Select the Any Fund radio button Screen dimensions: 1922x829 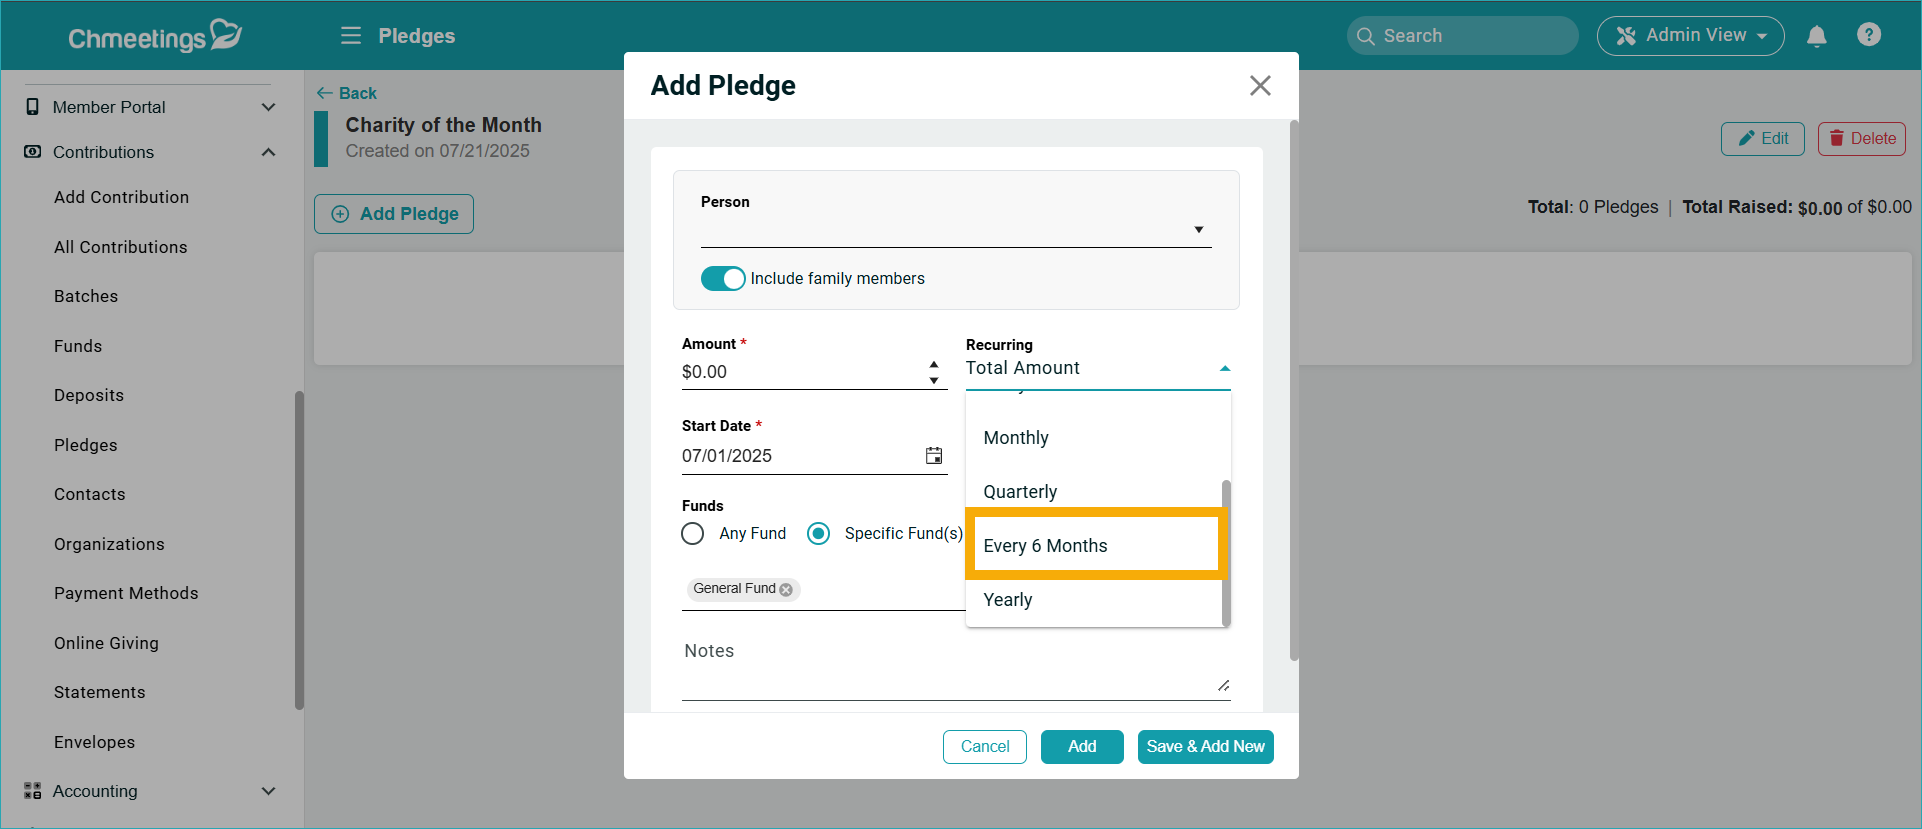[693, 533]
